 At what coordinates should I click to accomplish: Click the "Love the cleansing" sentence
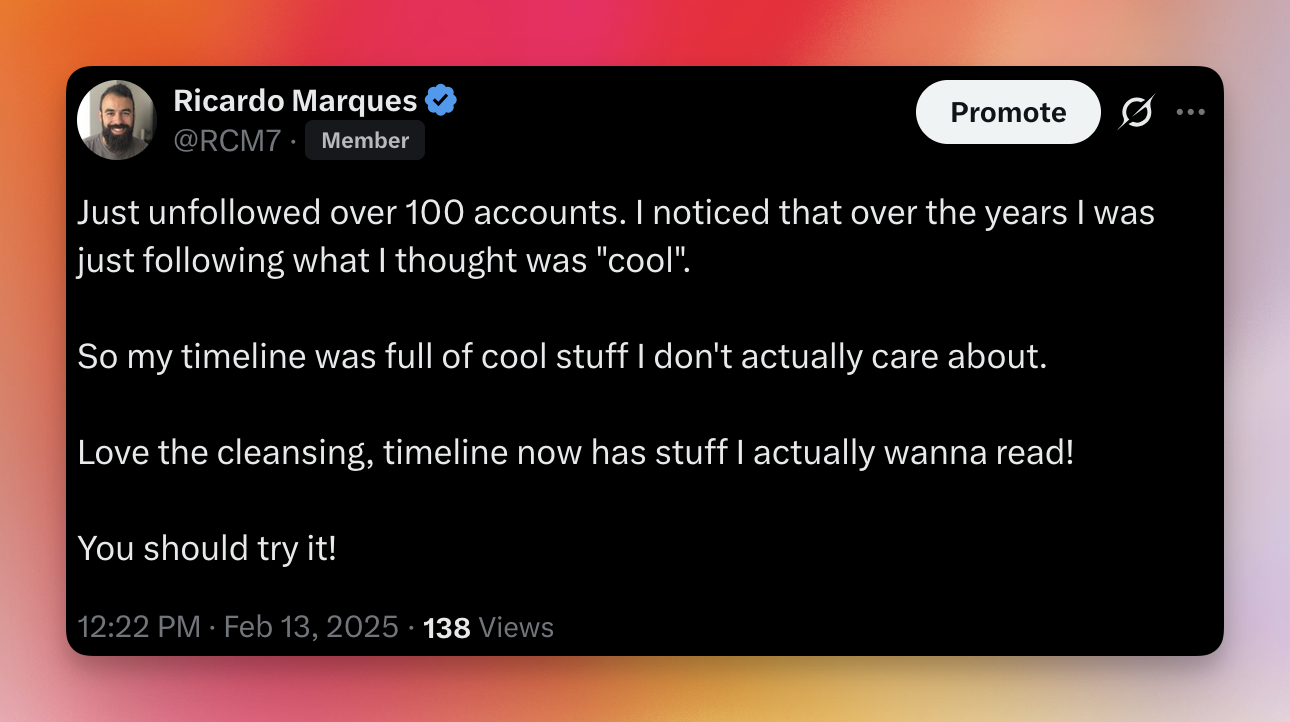click(575, 453)
